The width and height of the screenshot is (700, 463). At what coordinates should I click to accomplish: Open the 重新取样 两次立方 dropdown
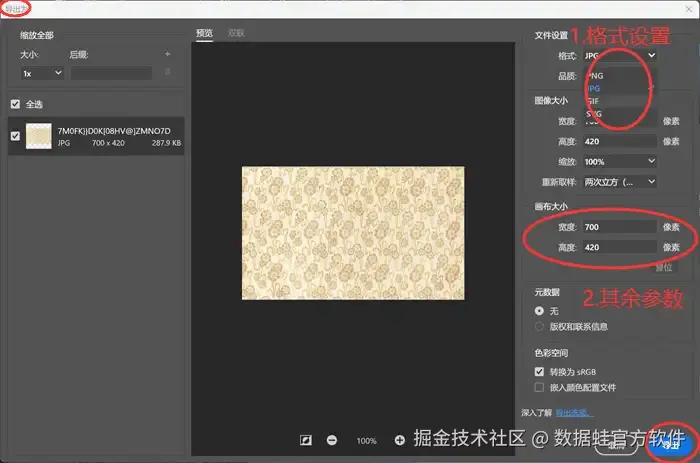620,182
